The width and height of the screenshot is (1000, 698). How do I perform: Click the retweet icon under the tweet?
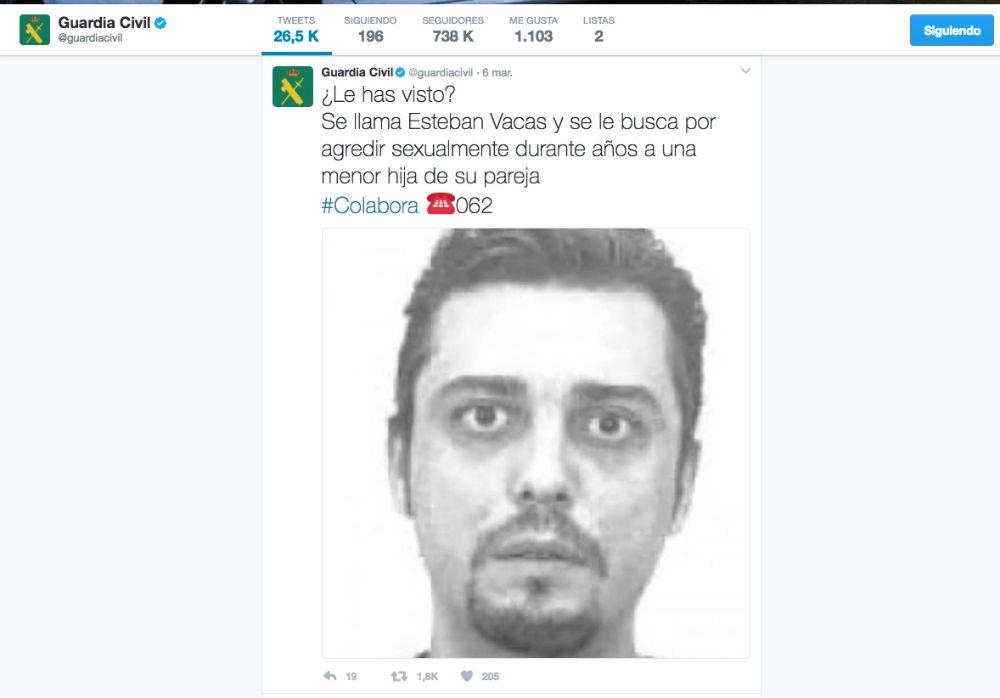click(399, 676)
